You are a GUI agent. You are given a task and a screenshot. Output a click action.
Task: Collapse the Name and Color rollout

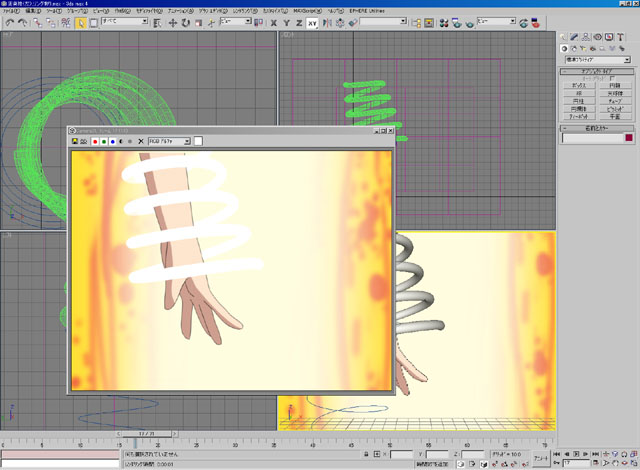tap(597, 128)
